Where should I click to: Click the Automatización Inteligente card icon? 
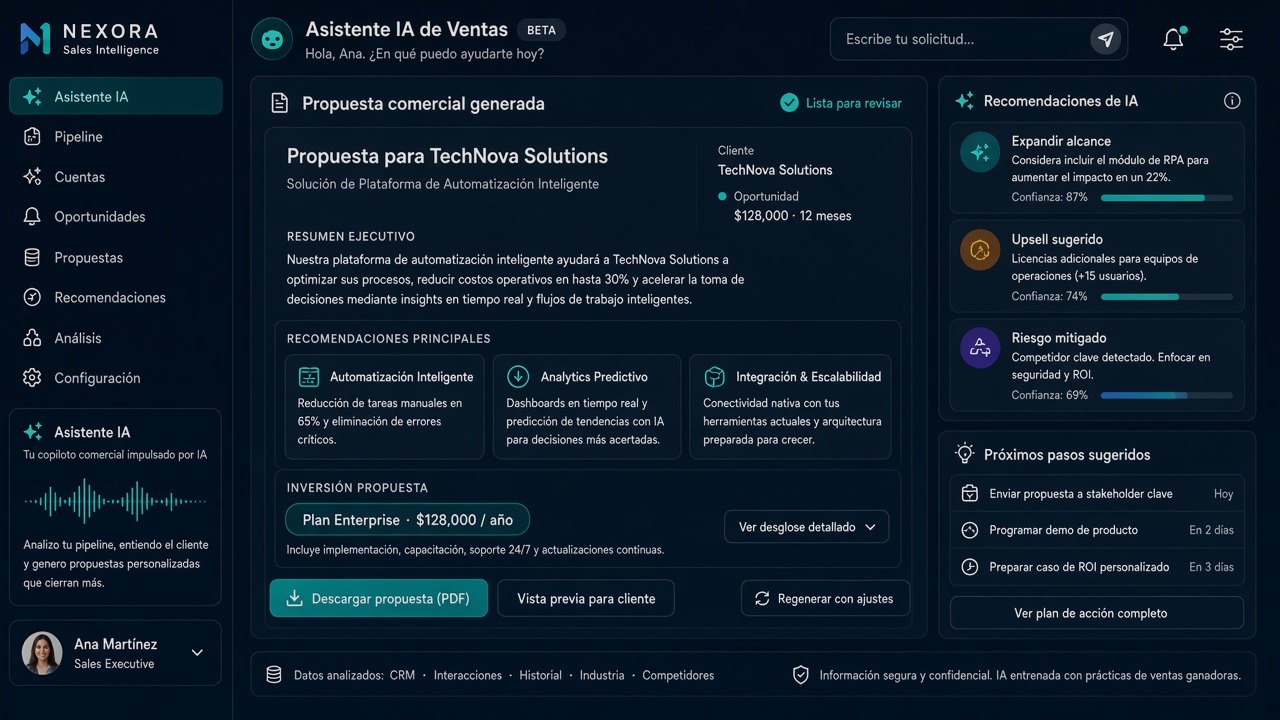pyautogui.click(x=309, y=377)
